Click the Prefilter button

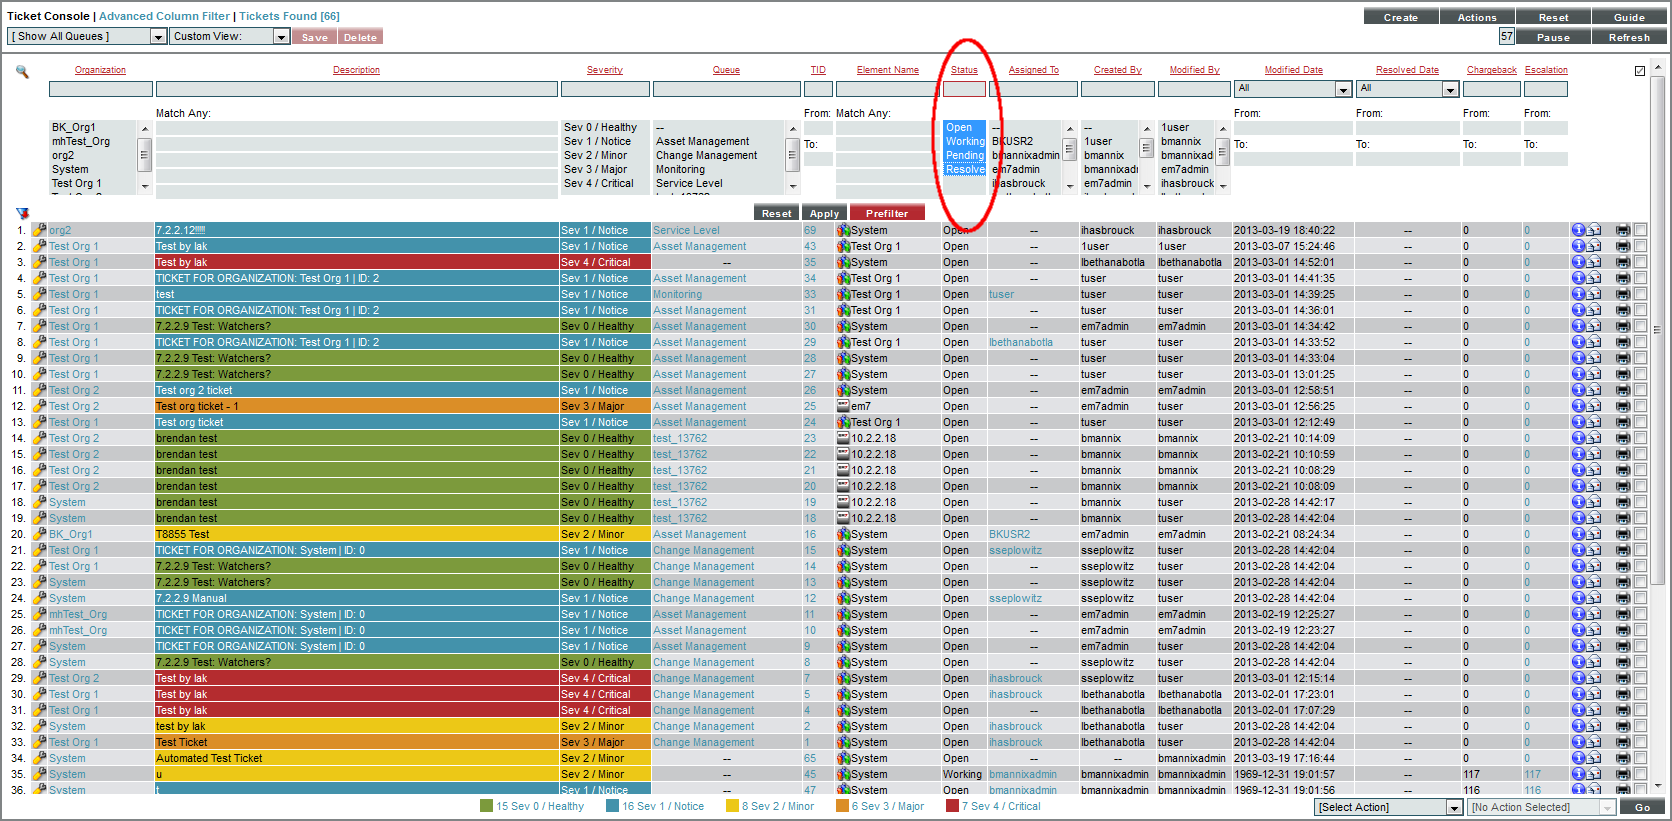tap(886, 213)
